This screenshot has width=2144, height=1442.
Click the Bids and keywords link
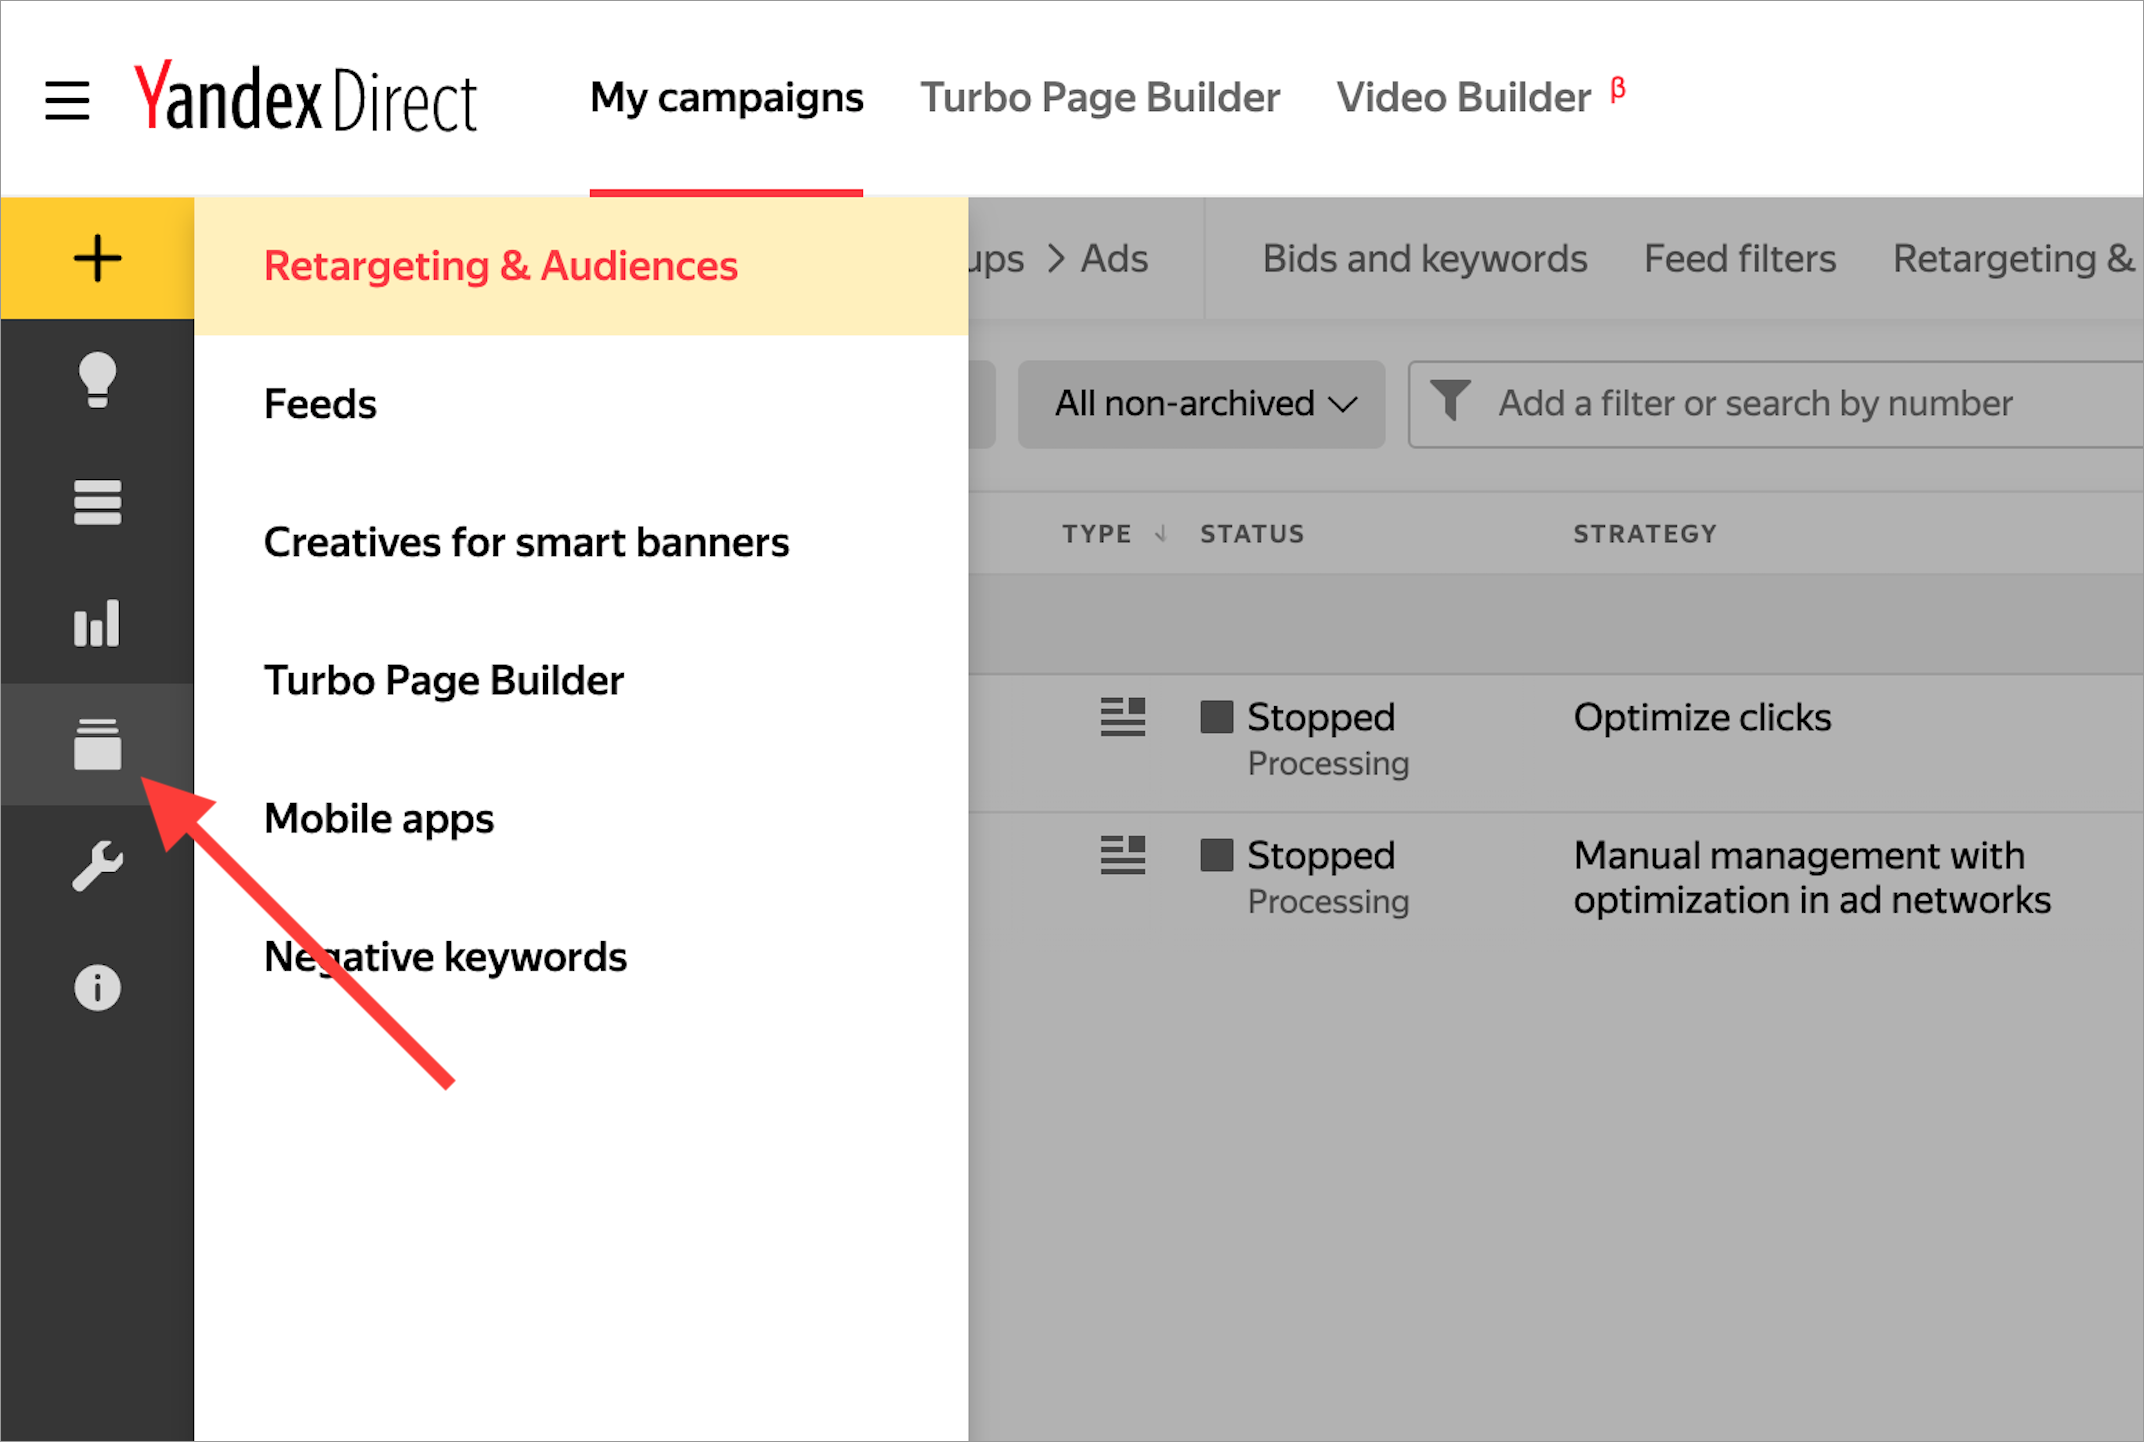coord(1424,259)
